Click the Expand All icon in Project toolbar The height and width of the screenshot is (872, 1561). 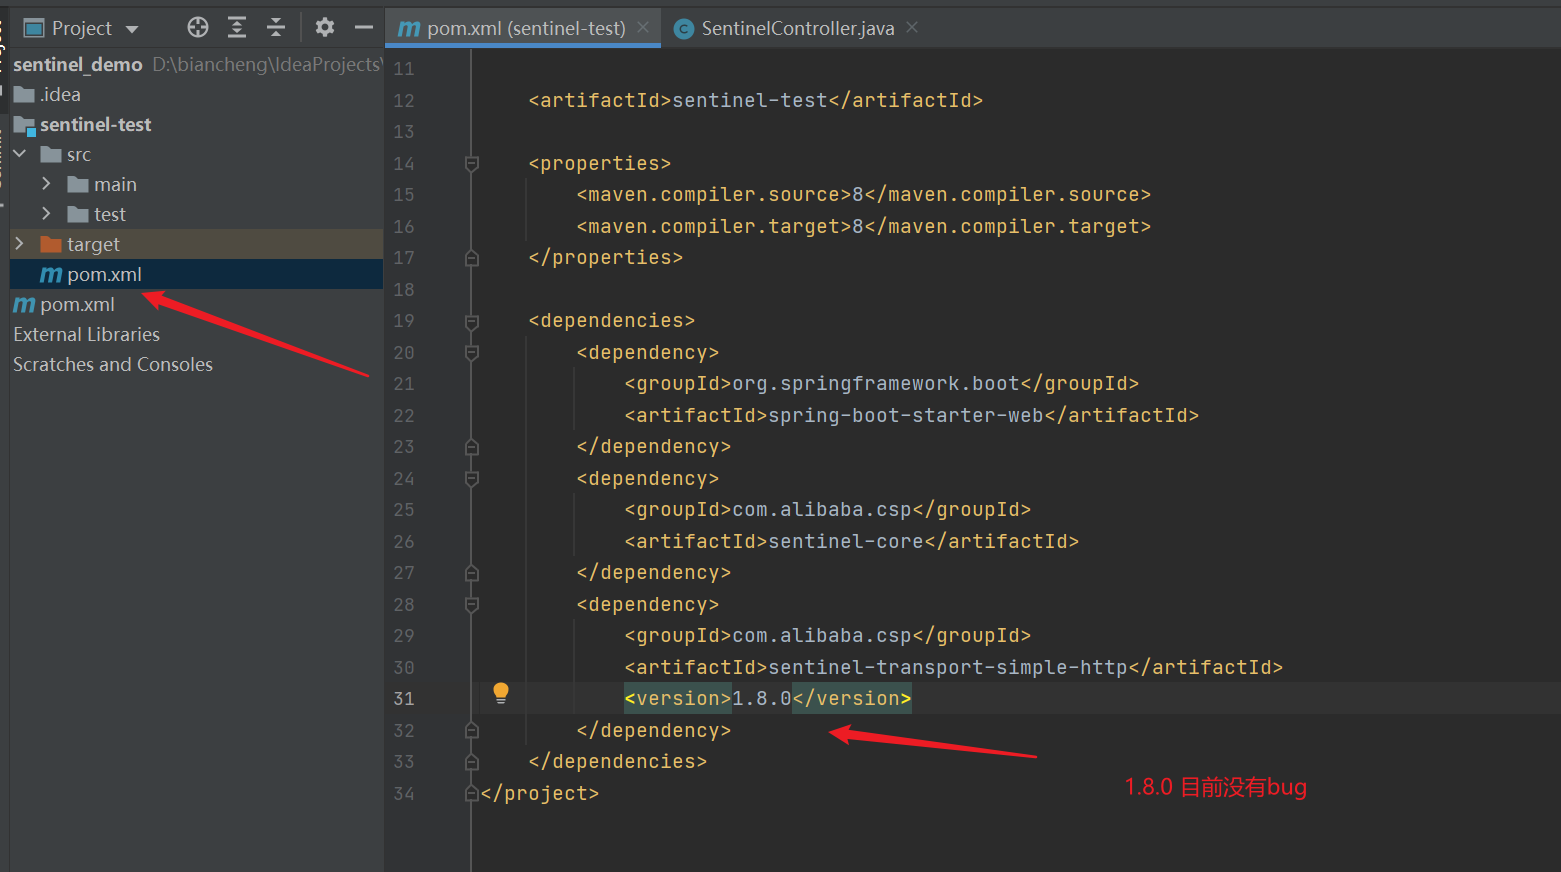coord(237,28)
